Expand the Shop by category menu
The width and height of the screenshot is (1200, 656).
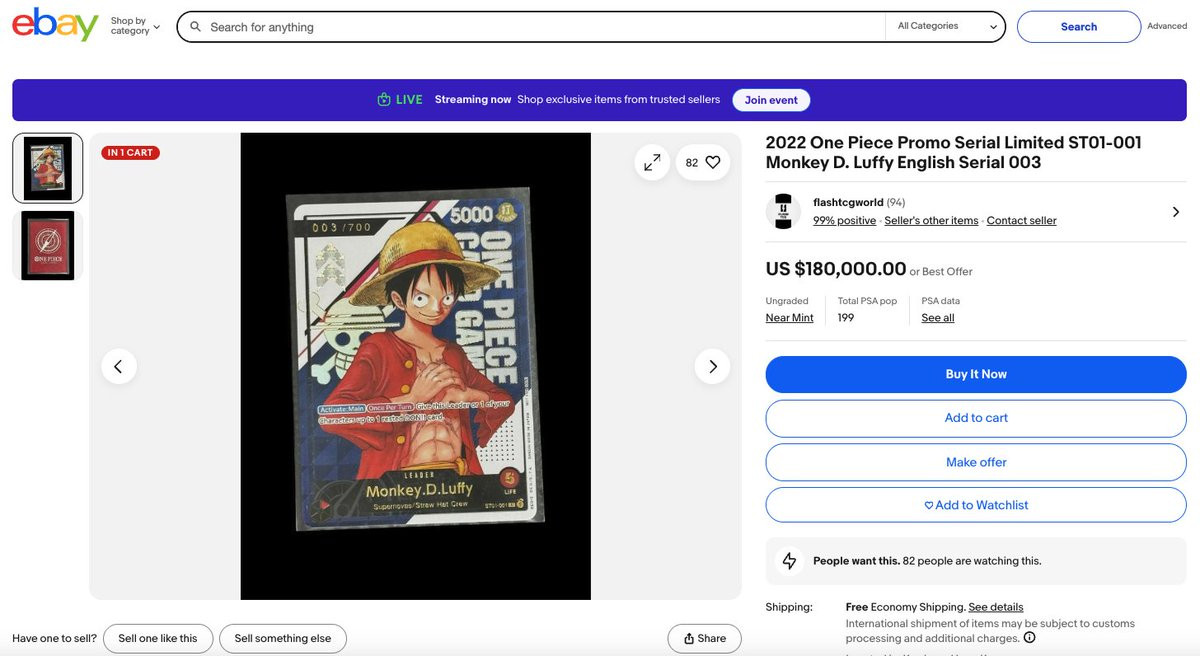[x=135, y=26]
